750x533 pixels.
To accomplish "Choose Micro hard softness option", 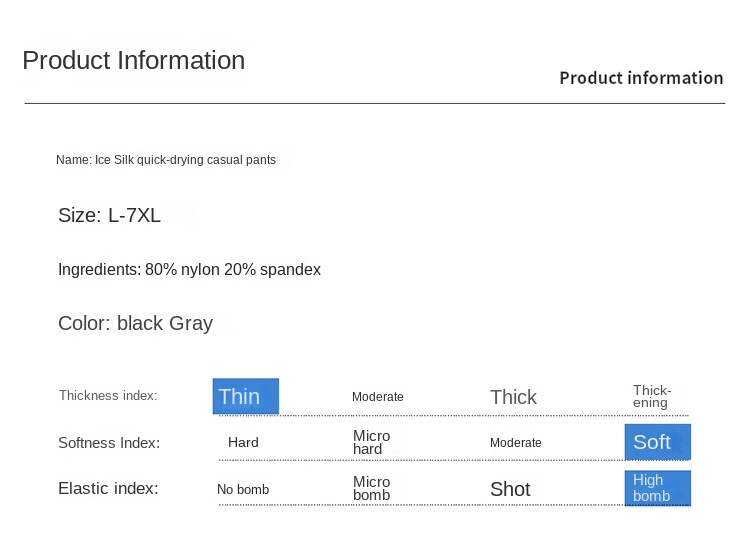I will [x=371, y=442].
